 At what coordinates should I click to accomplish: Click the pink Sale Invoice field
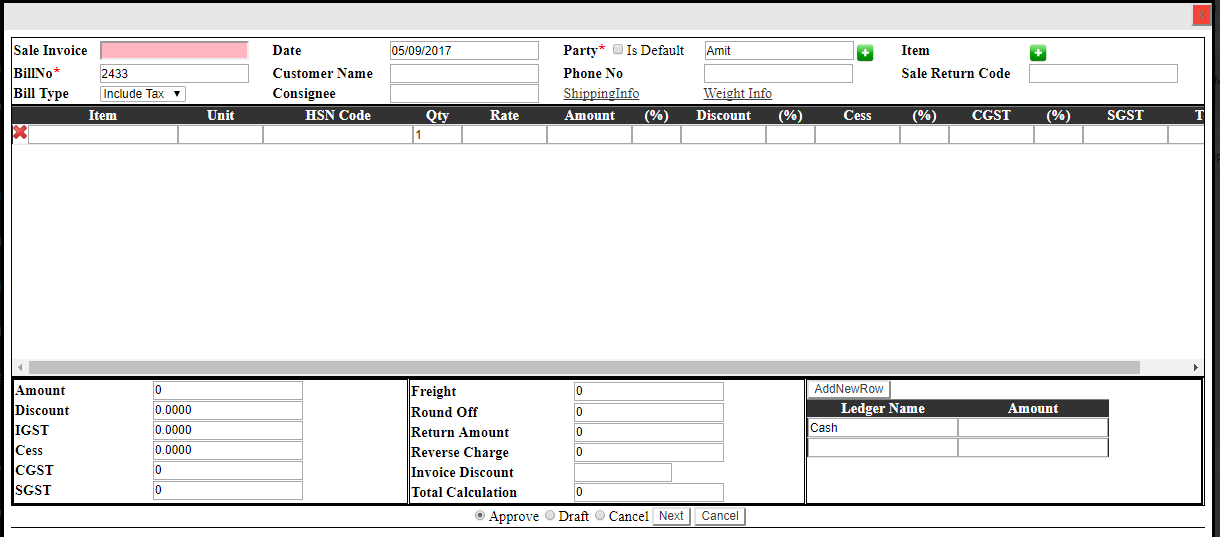174,51
